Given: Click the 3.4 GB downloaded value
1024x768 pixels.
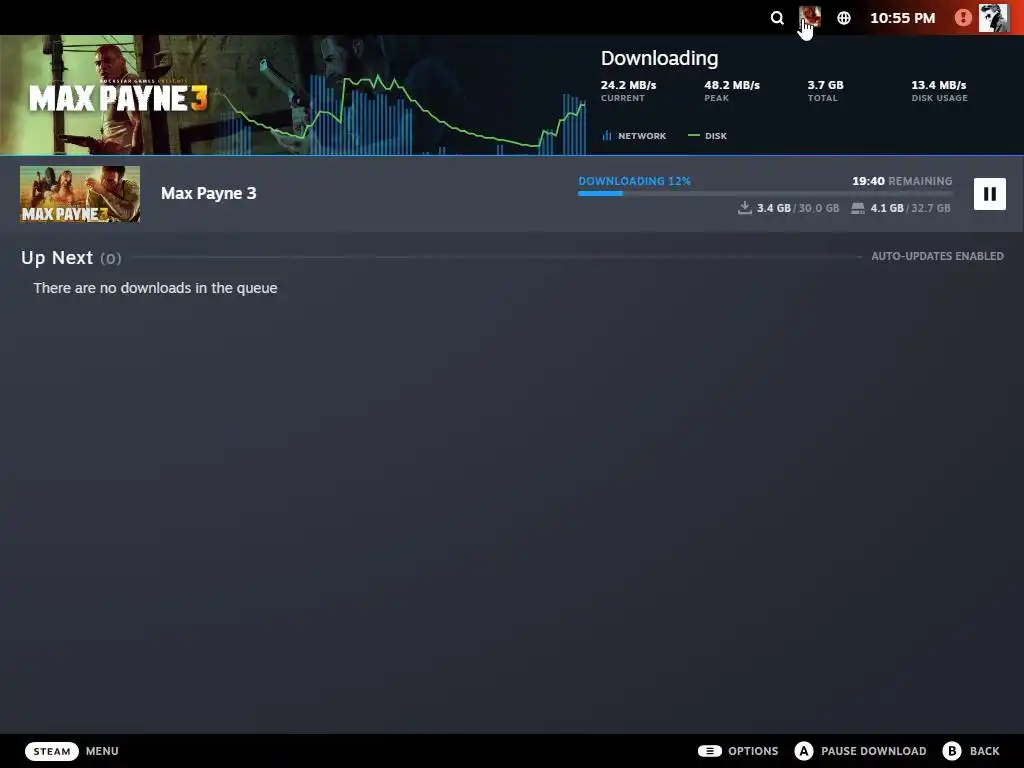Looking at the screenshot, I should coord(773,208).
